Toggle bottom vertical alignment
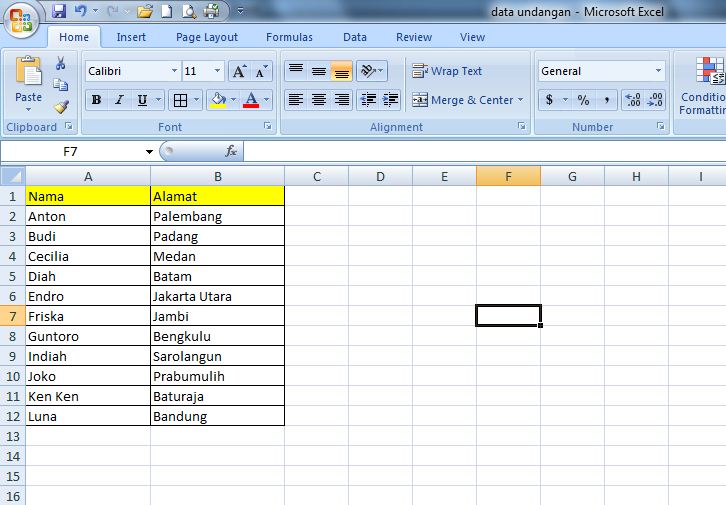The width and height of the screenshot is (726, 505). click(x=341, y=71)
